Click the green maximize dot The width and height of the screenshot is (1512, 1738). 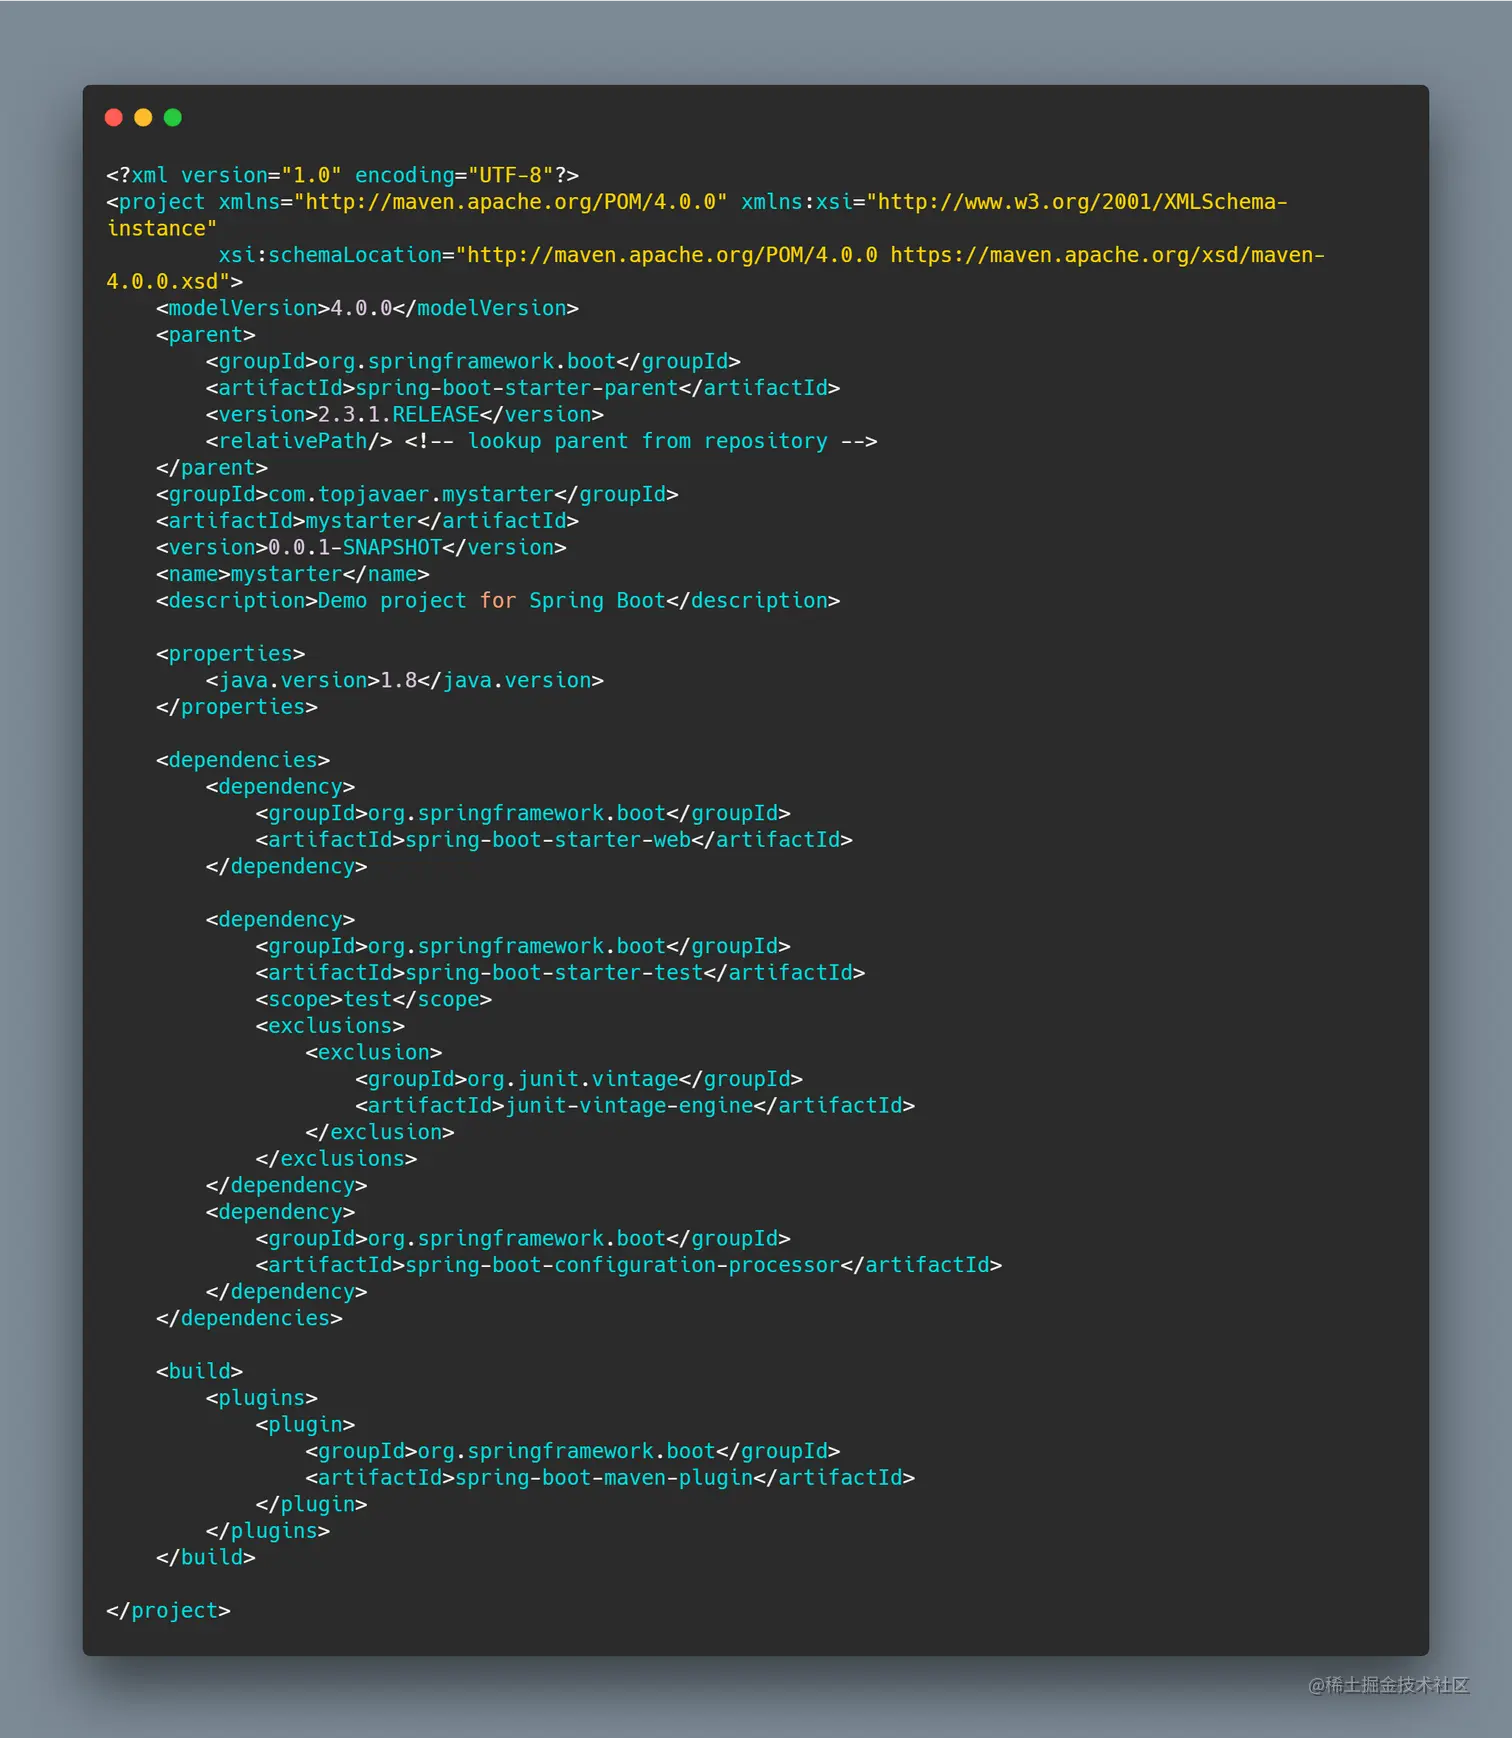pyautogui.click(x=173, y=118)
